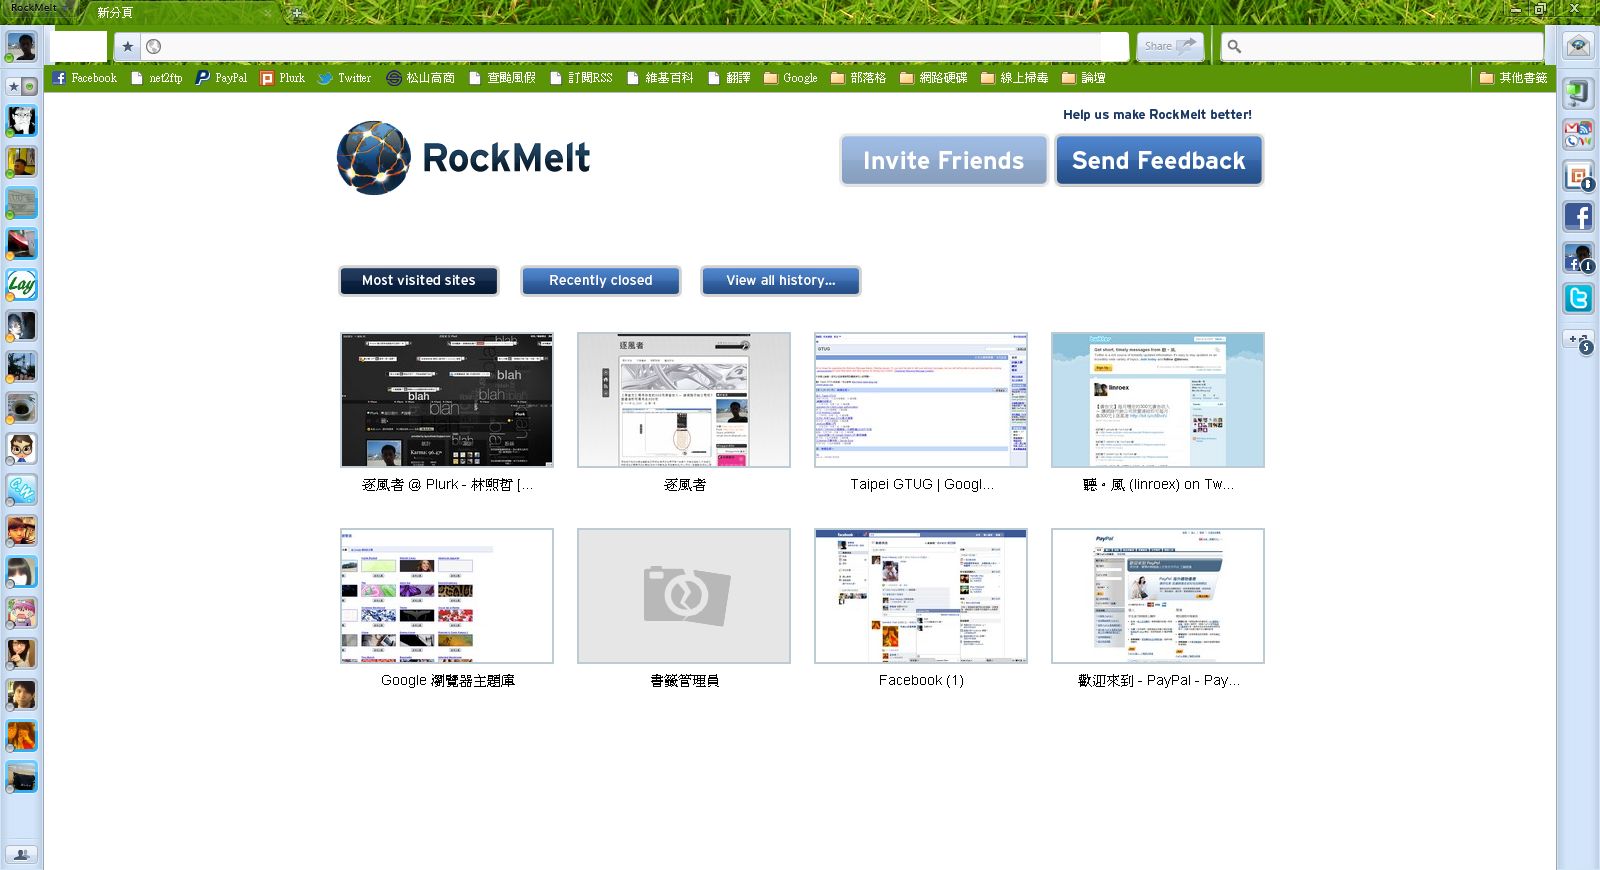Toggle the online friends green filter
The image size is (1600, 870).
coord(30,87)
